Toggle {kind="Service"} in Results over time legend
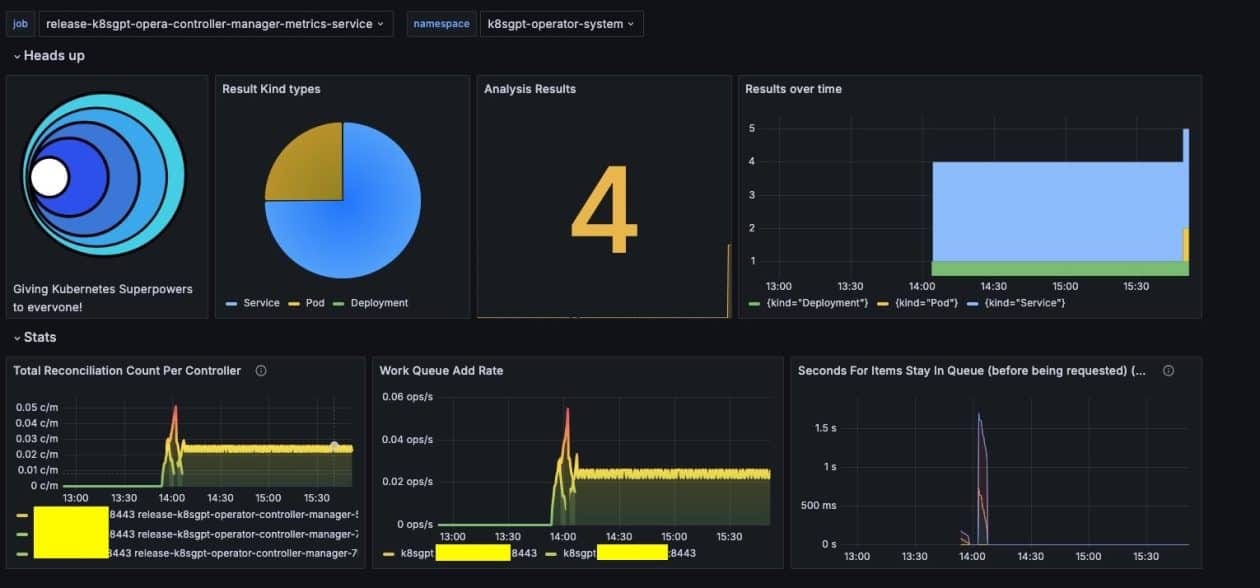The height and width of the screenshot is (588, 1260). click(x=1024, y=303)
